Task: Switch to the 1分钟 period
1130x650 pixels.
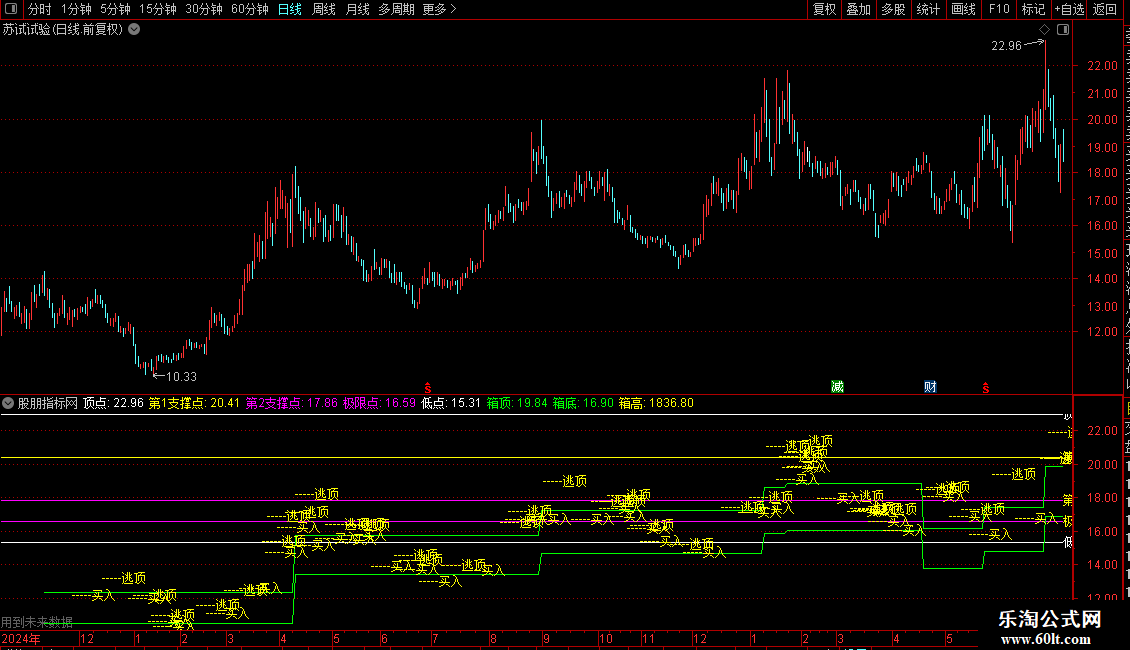Action: coord(76,9)
